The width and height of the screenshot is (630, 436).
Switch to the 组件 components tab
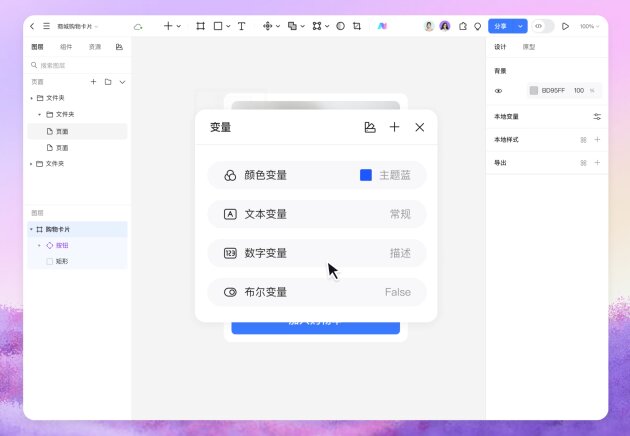click(66, 47)
